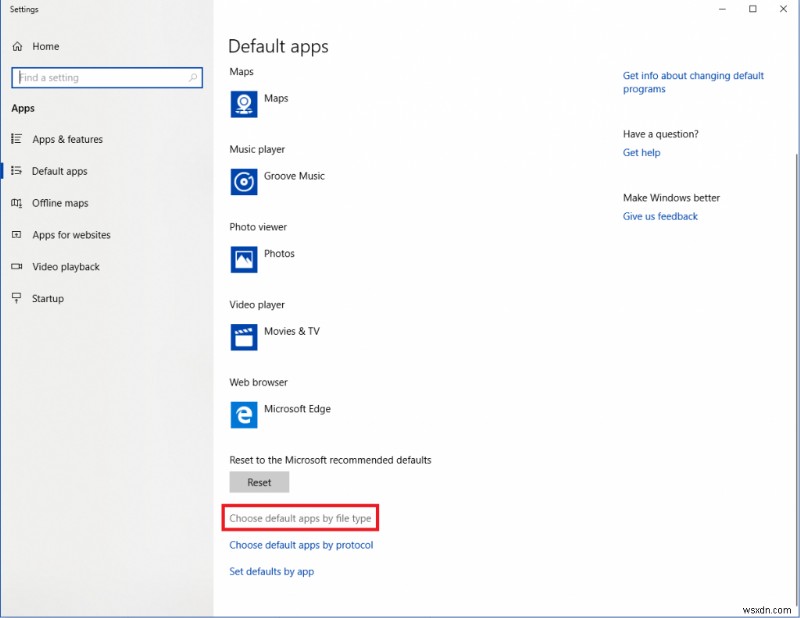Click the Find a setting search box
Viewport: 800px width, 618px height.
107,77
